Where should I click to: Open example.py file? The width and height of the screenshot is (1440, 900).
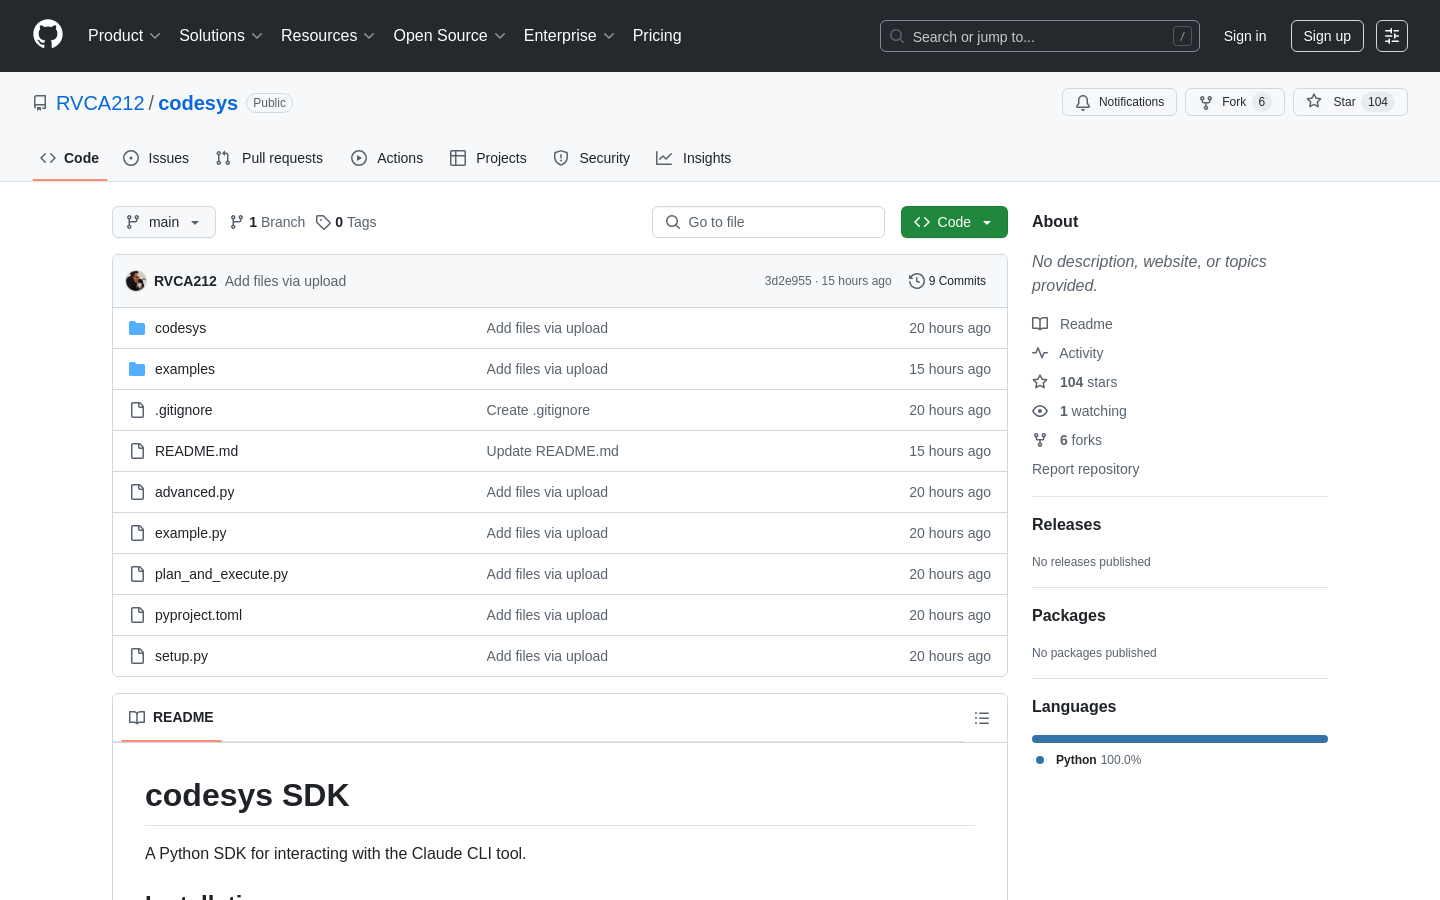(190, 533)
